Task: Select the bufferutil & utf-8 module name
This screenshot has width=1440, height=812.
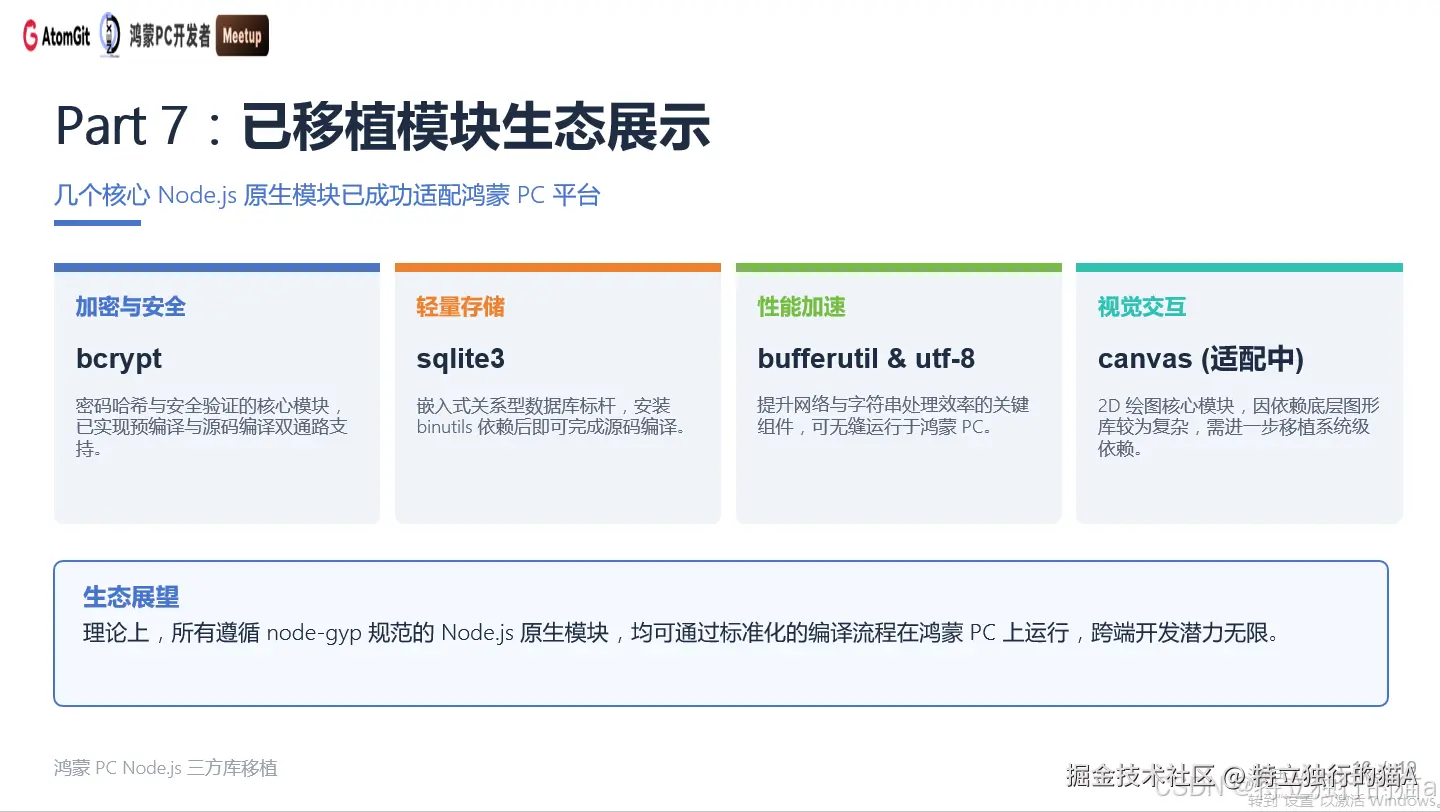Action: coord(866,359)
